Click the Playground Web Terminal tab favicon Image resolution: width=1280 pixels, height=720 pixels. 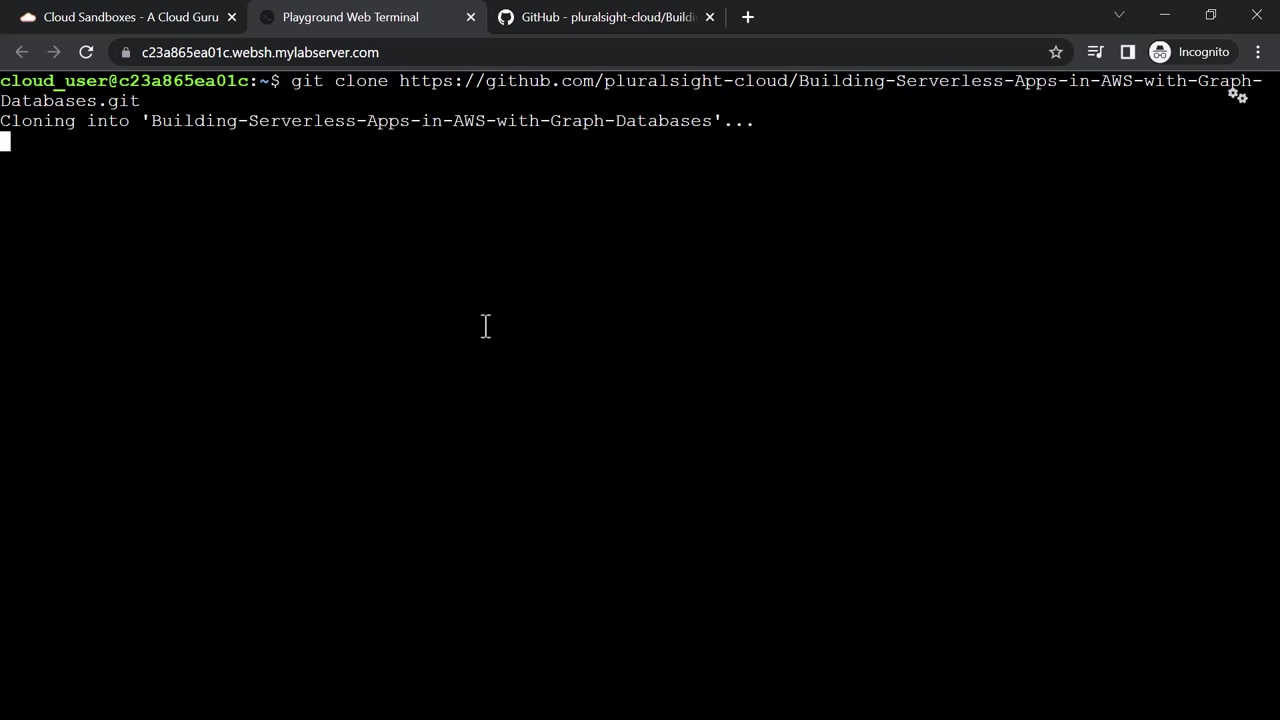tap(267, 17)
